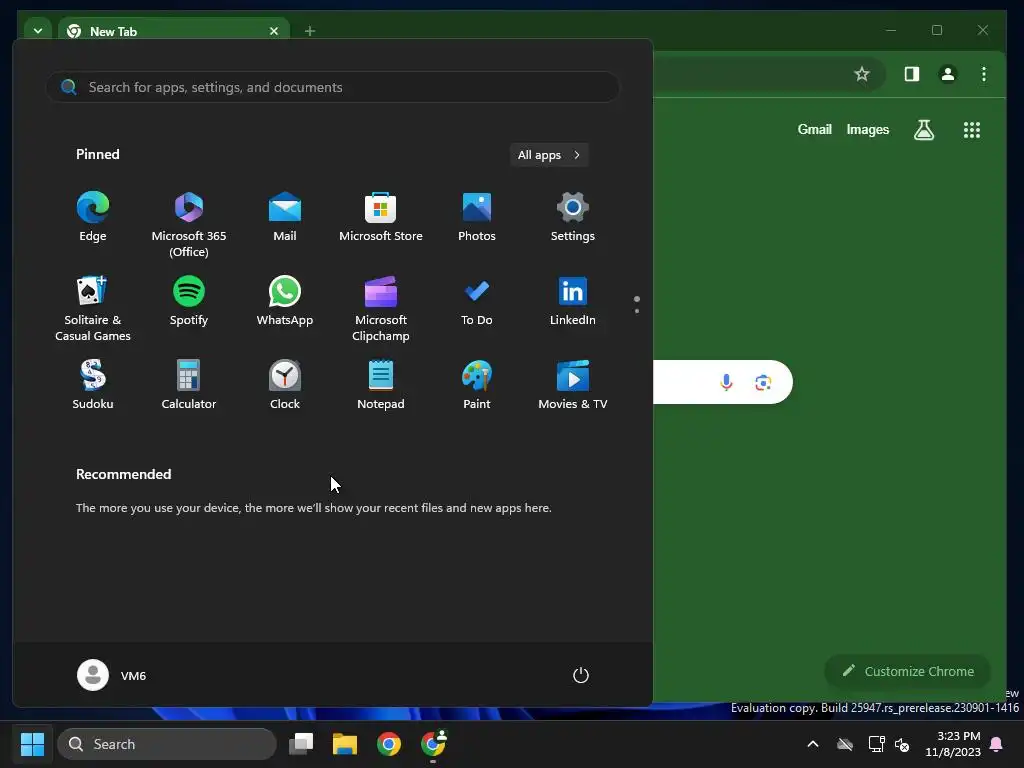This screenshot has height=768, width=1024.
Task: Expand the All apps list
Action: [549, 155]
